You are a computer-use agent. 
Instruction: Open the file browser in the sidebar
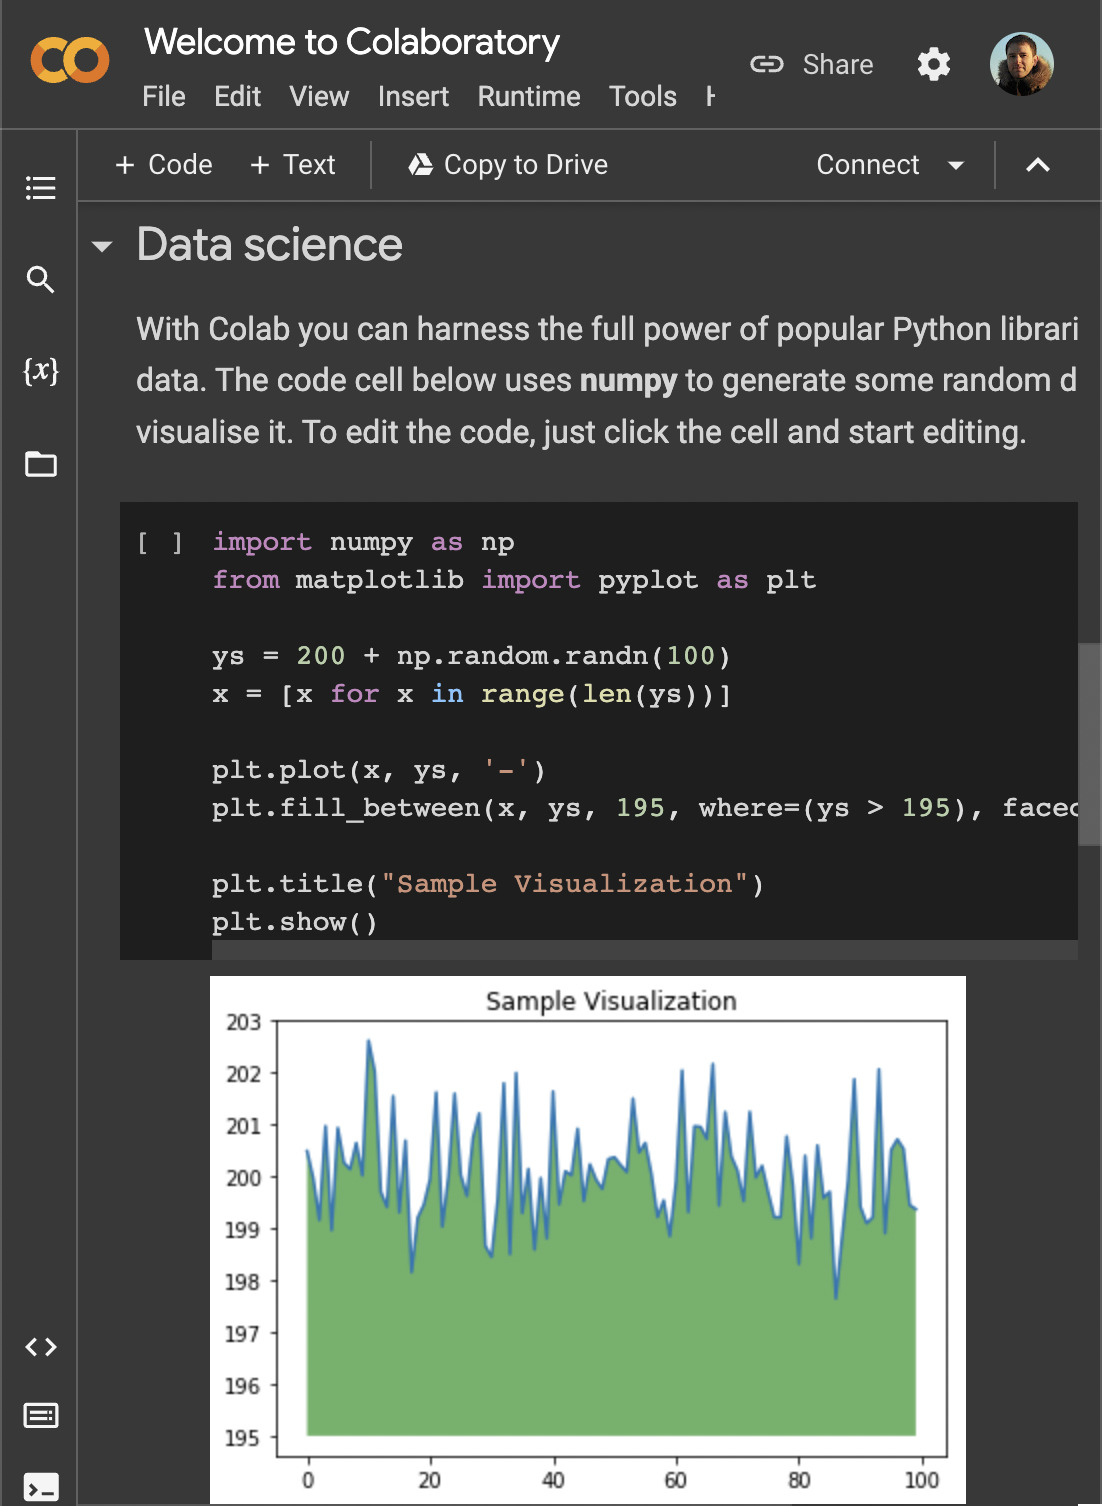(x=40, y=464)
